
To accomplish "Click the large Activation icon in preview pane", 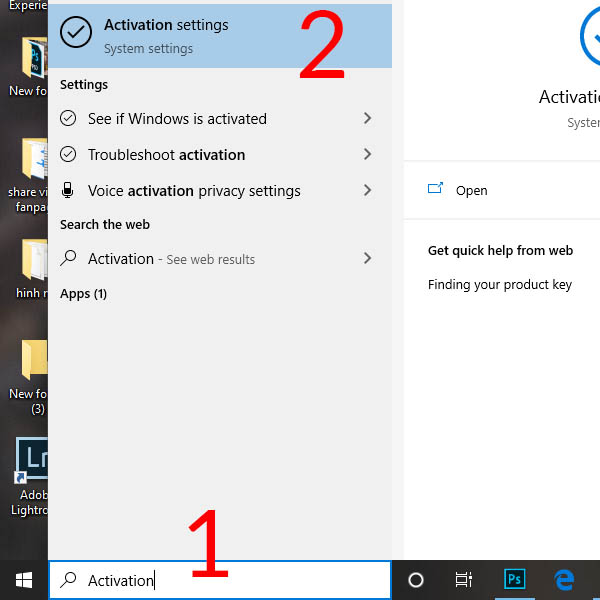I will (x=590, y=37).
